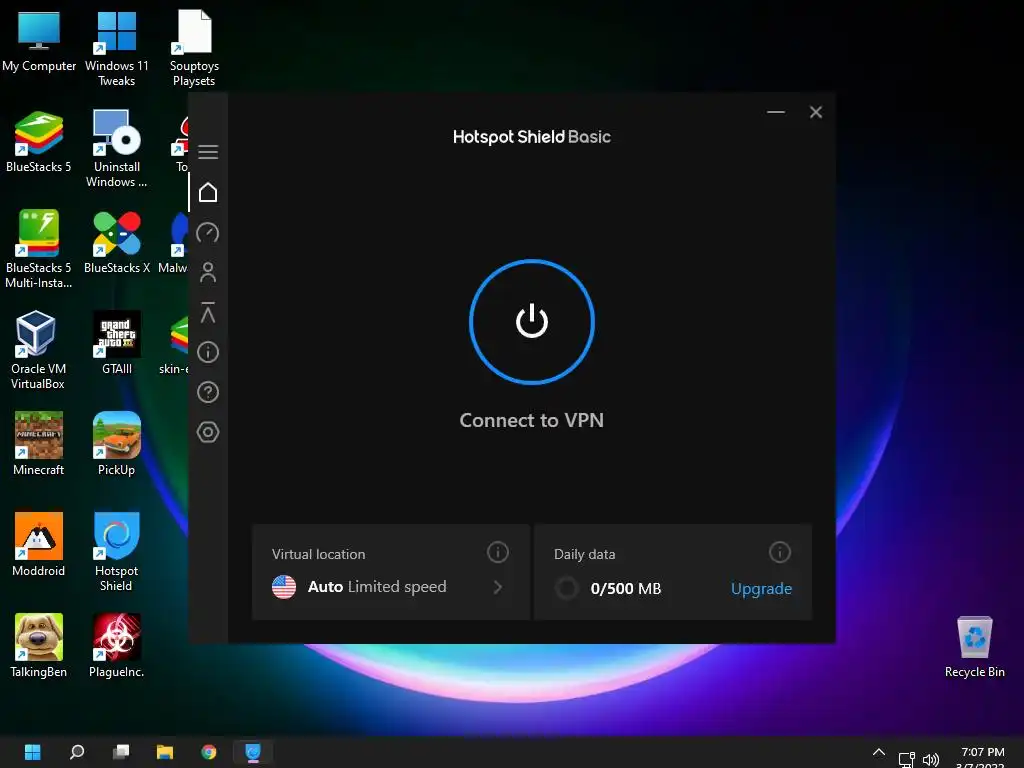This screenshot has height=768, width=1024.
Task: Open the network tray icon
Action: point(906,759)
